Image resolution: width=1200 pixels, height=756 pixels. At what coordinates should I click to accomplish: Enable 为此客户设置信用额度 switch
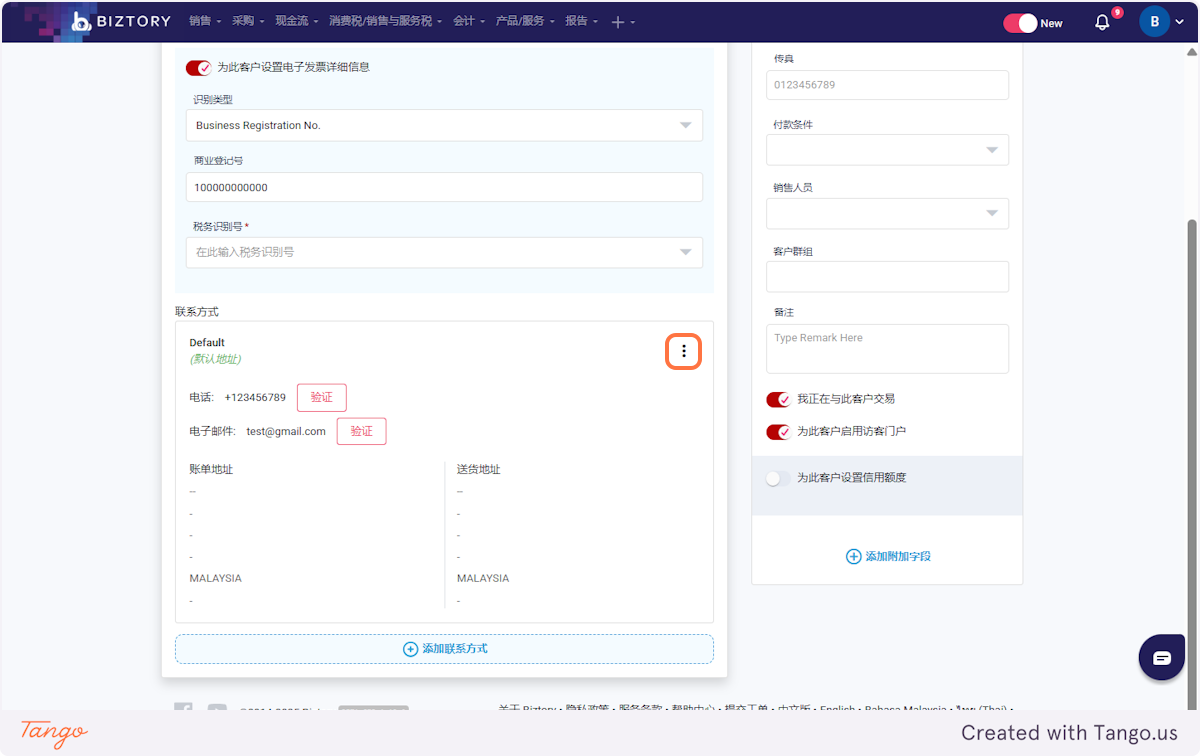(778, 478)
